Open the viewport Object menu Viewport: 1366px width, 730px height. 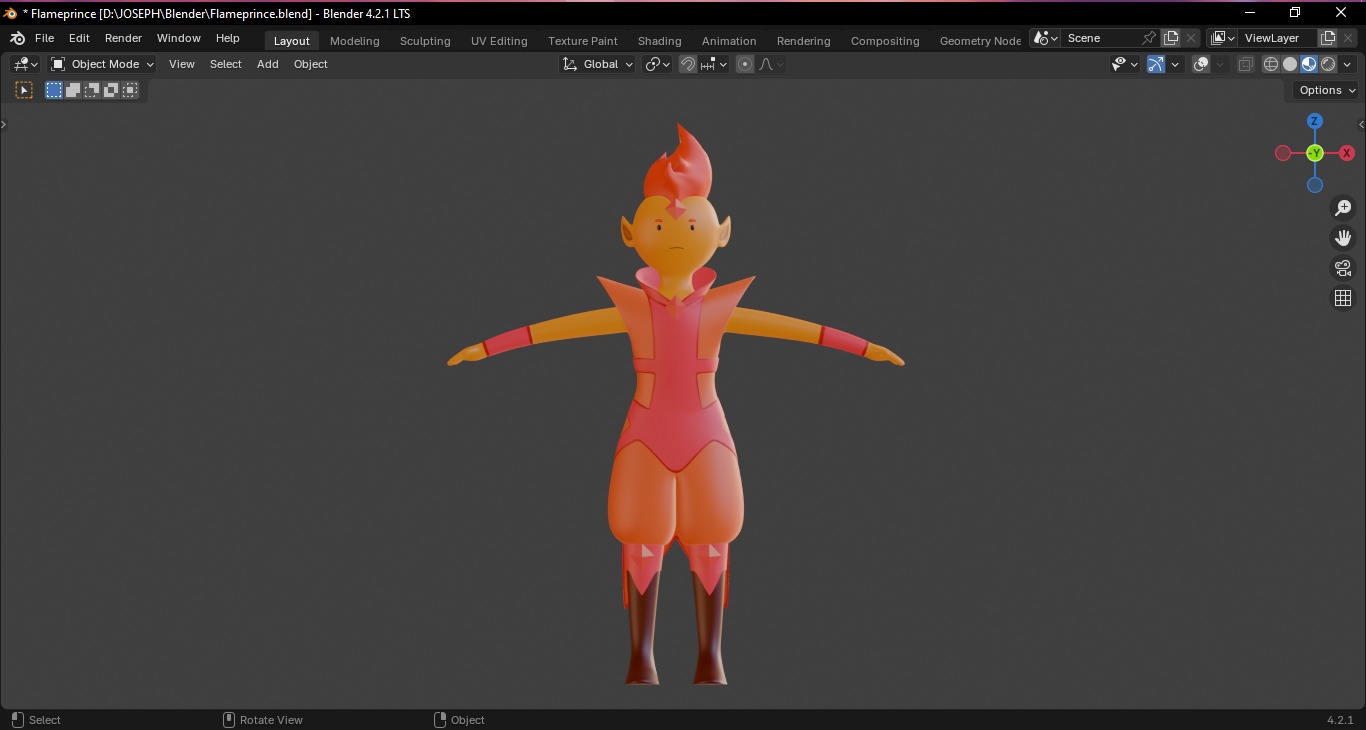[311, 64]
